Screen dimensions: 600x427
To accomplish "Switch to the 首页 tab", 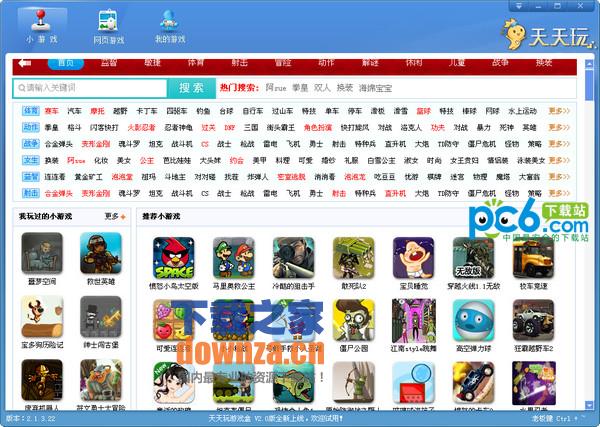I will coord(65,63).
